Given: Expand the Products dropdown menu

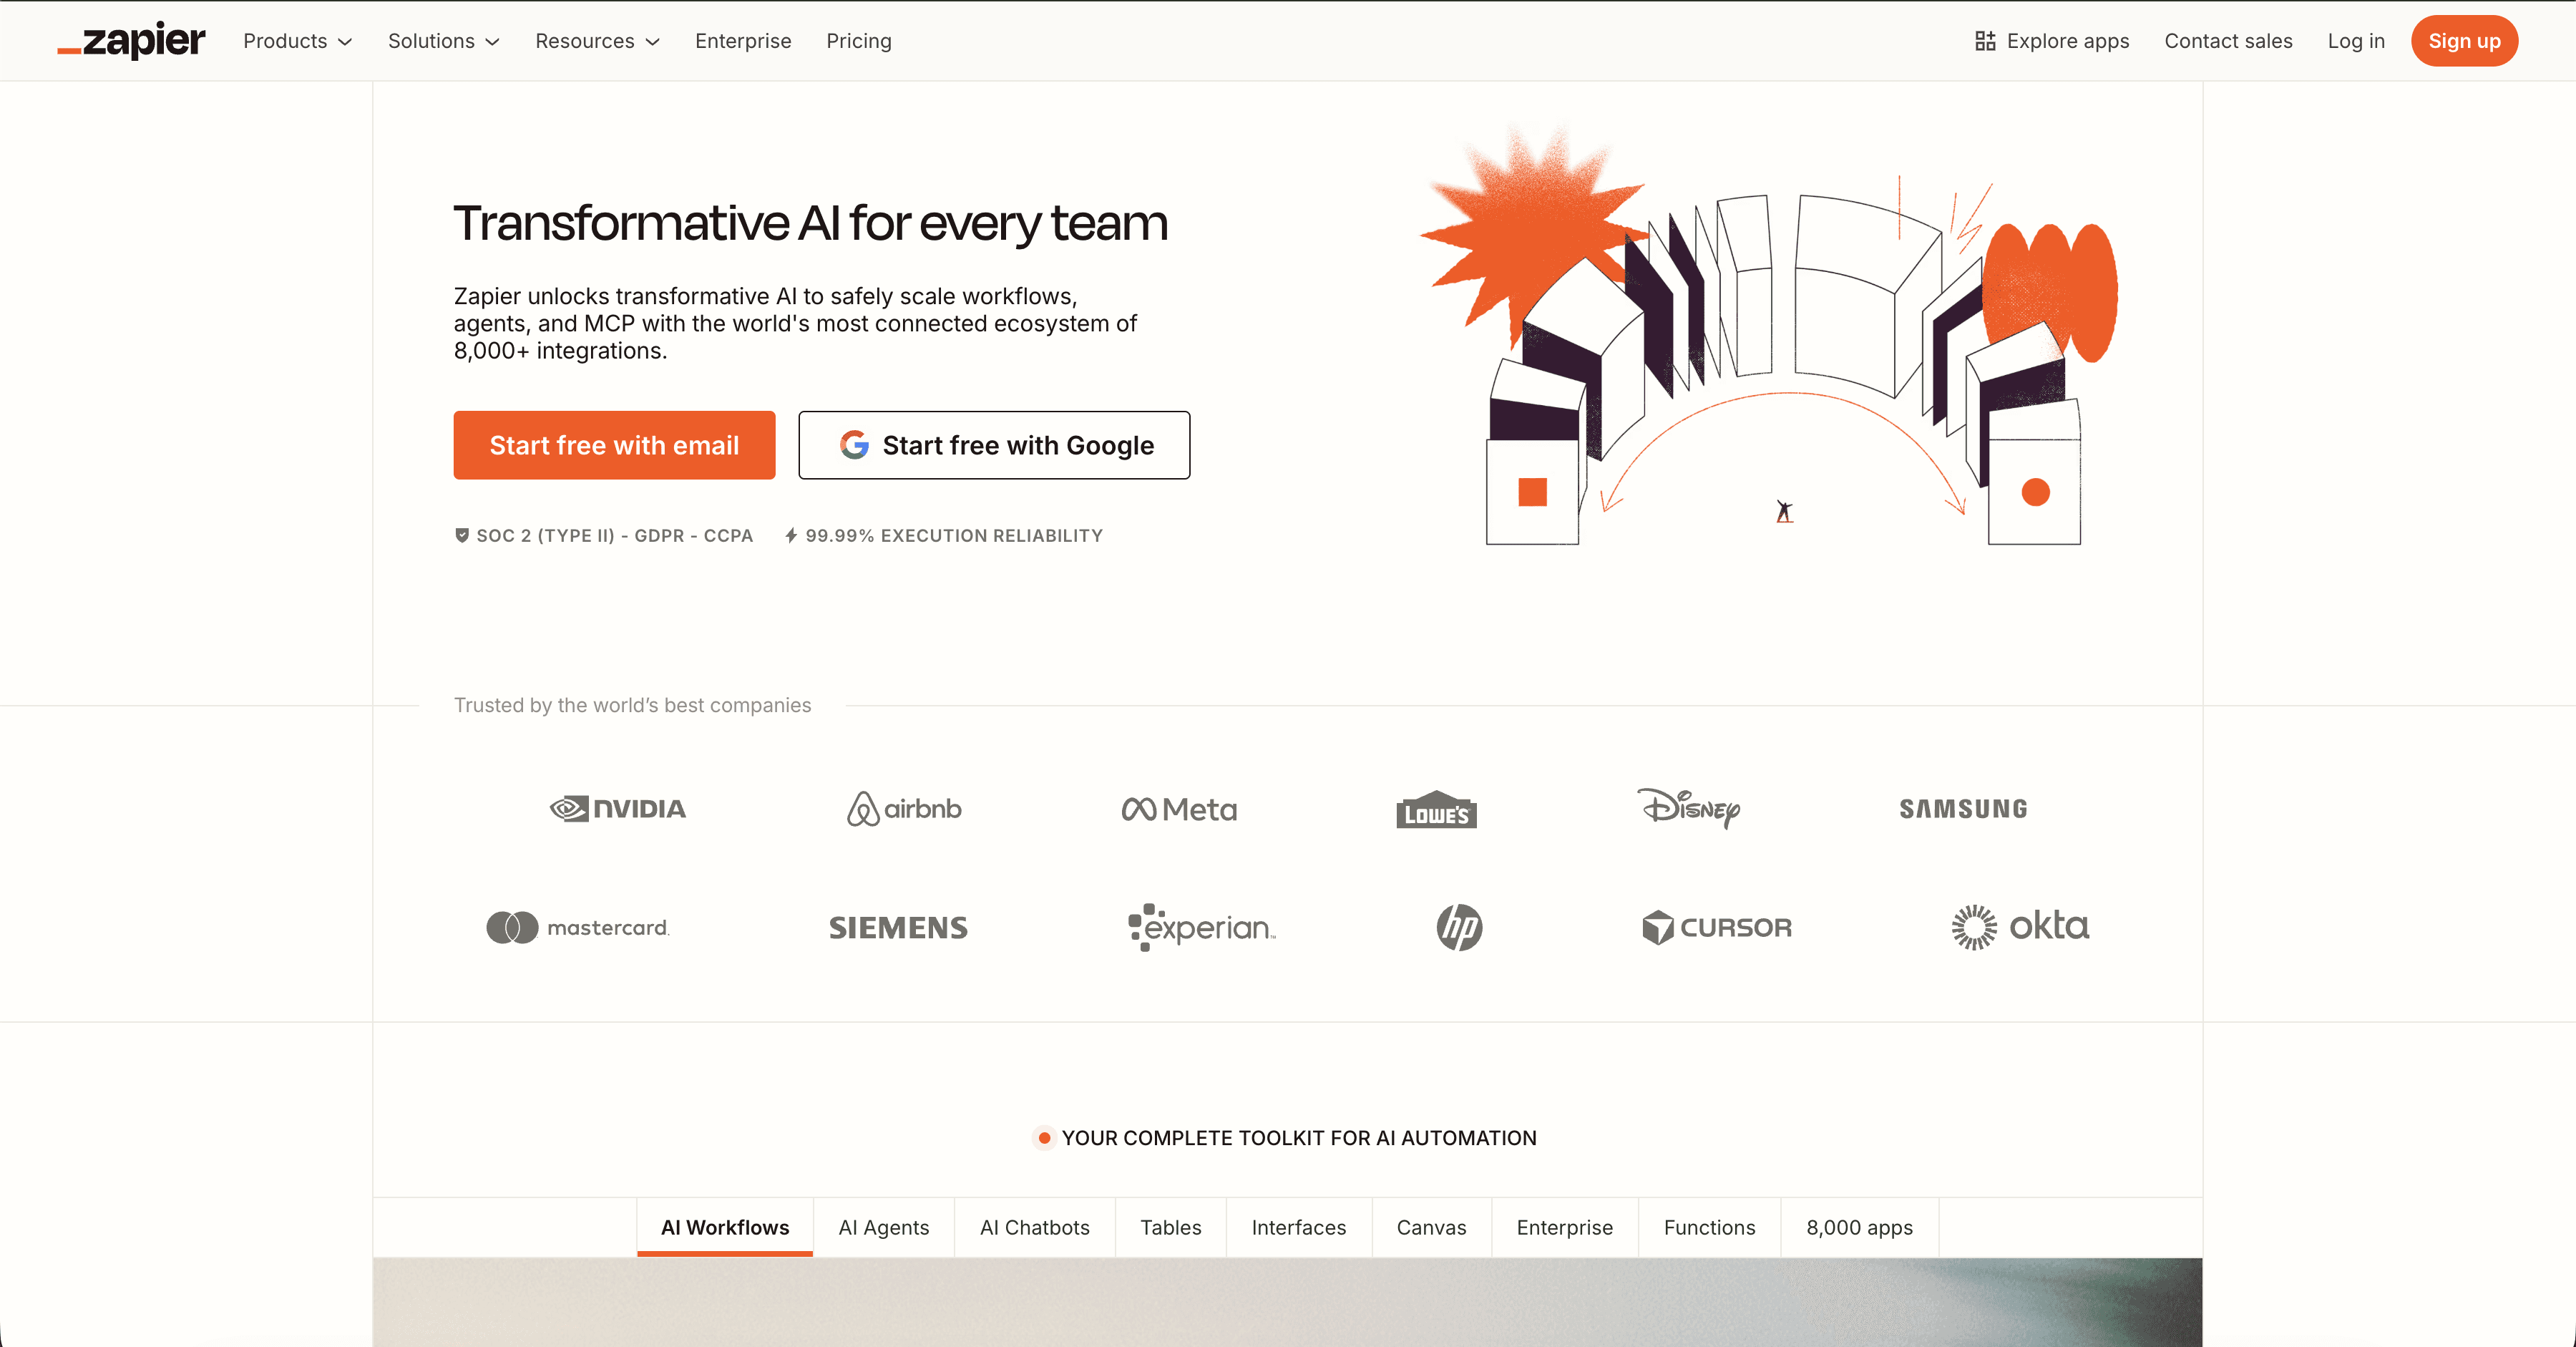Looking at the screenshot, I should pos(297,41).
